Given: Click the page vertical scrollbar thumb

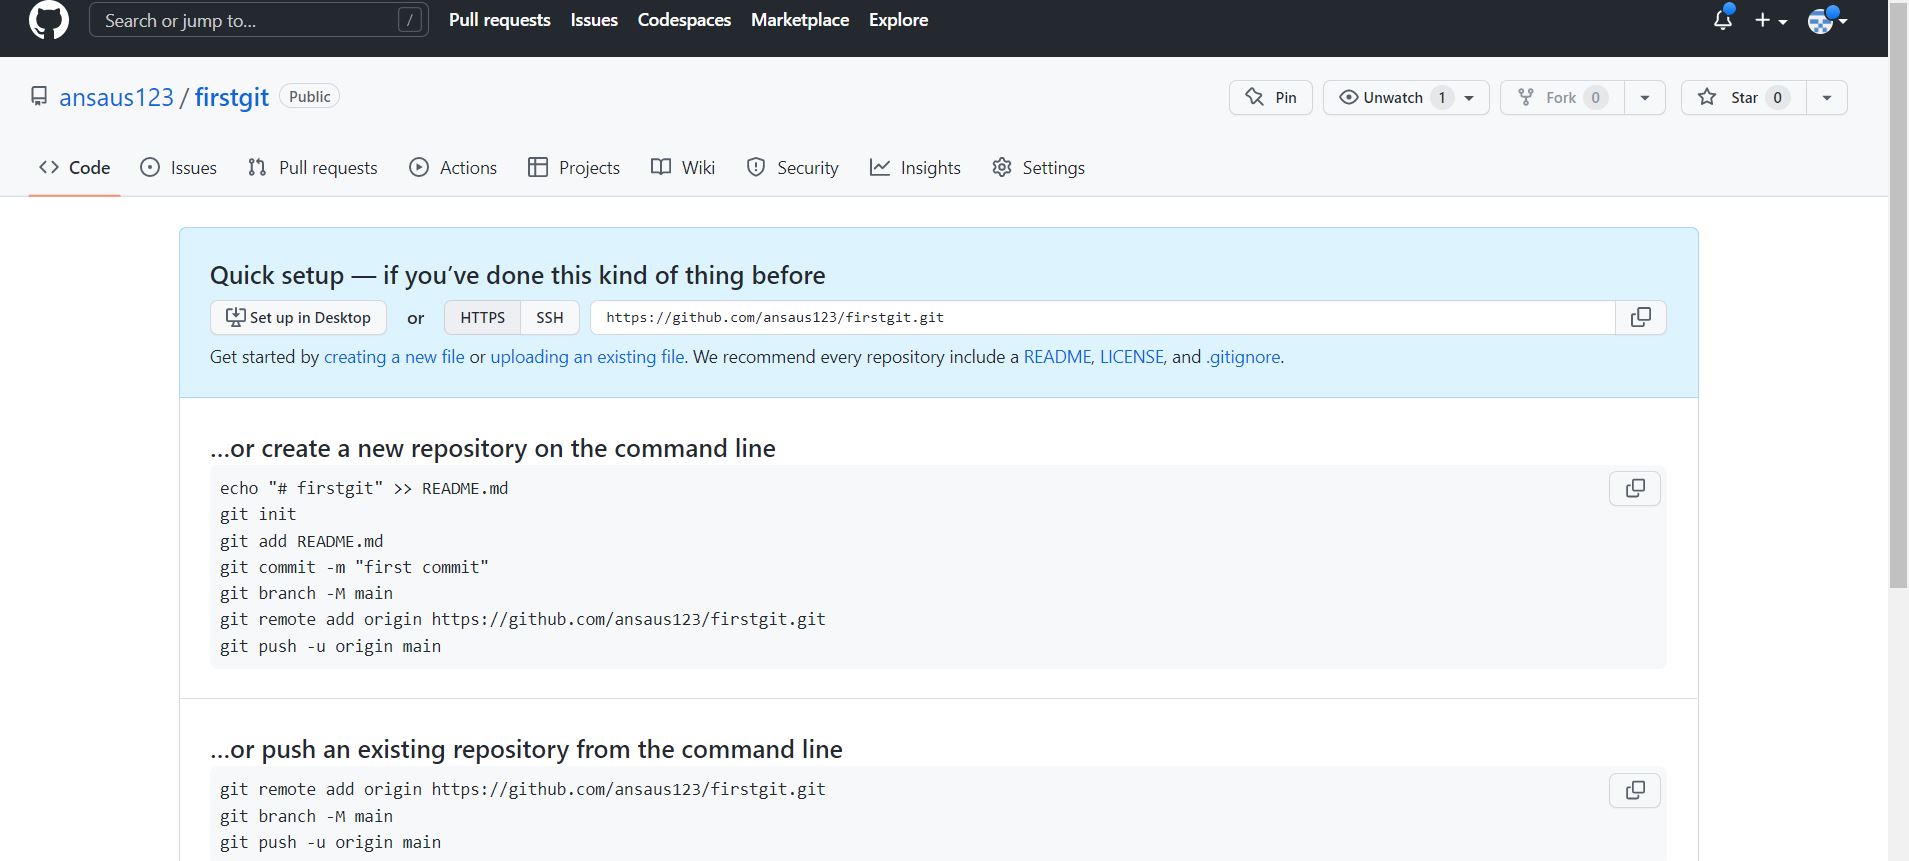Looking at the screenshot, I should pyautogui.click(x=1898, y=294).
